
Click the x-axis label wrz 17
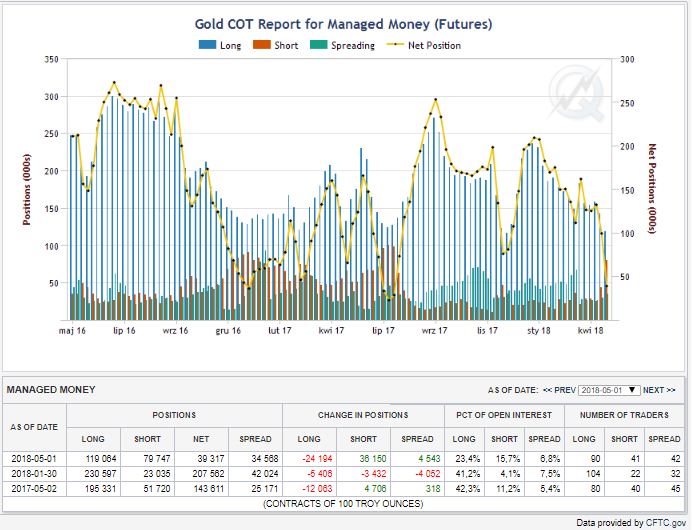coord(434,331)
